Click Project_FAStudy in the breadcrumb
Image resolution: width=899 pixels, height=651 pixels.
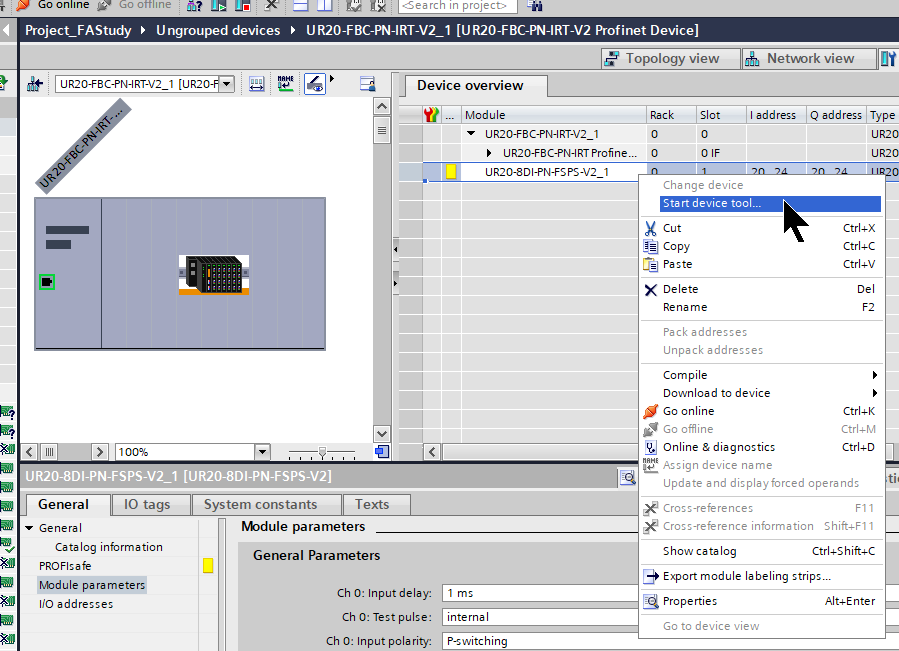point(78,30)
